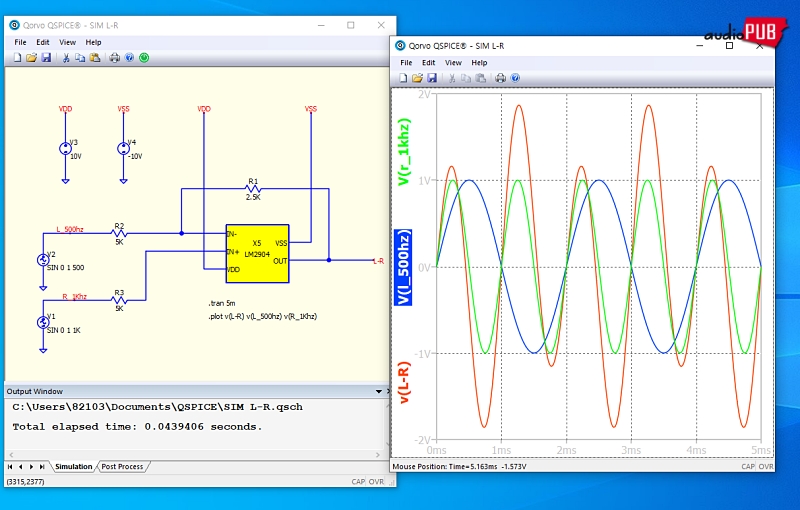Viewport: 800px width, 510px height.
Task: Click the Cut scissors icon in schematic toolbar
Action: point(66,58)
